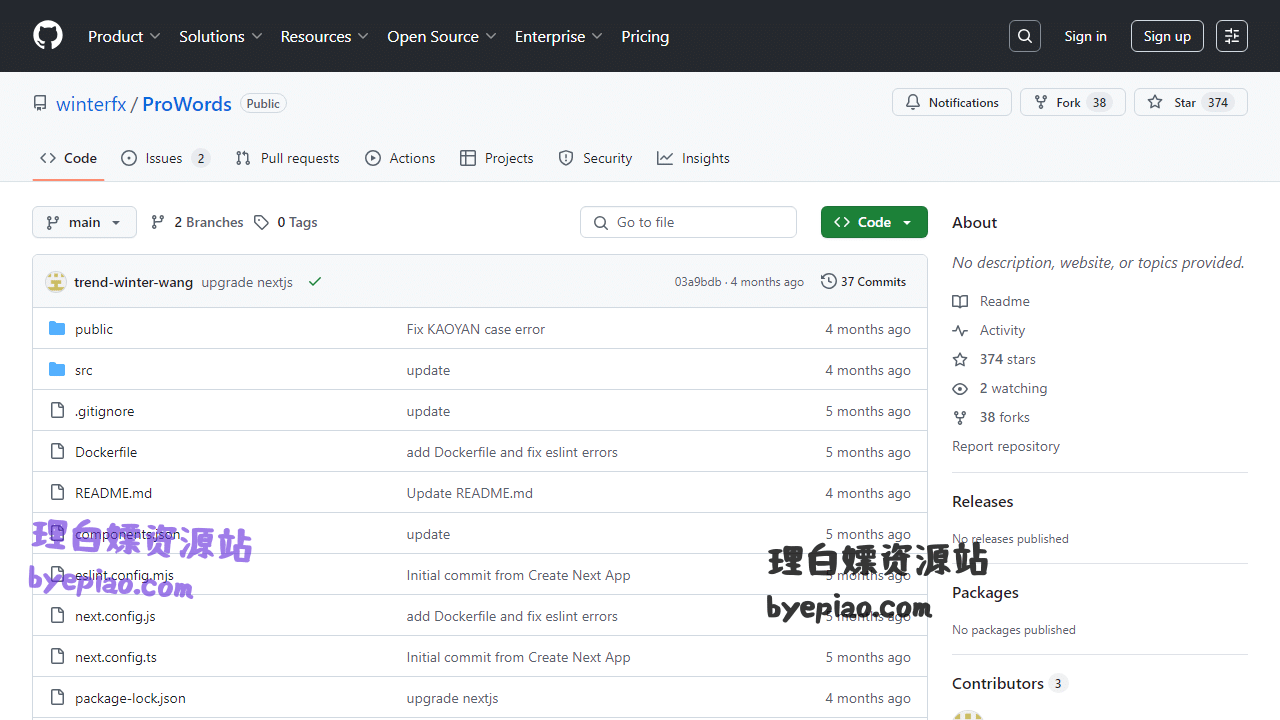Click the star icon beside 374 stars
Image resolution: width=1280 pixels, height=720 pixels.
click(x=960, y=359)
